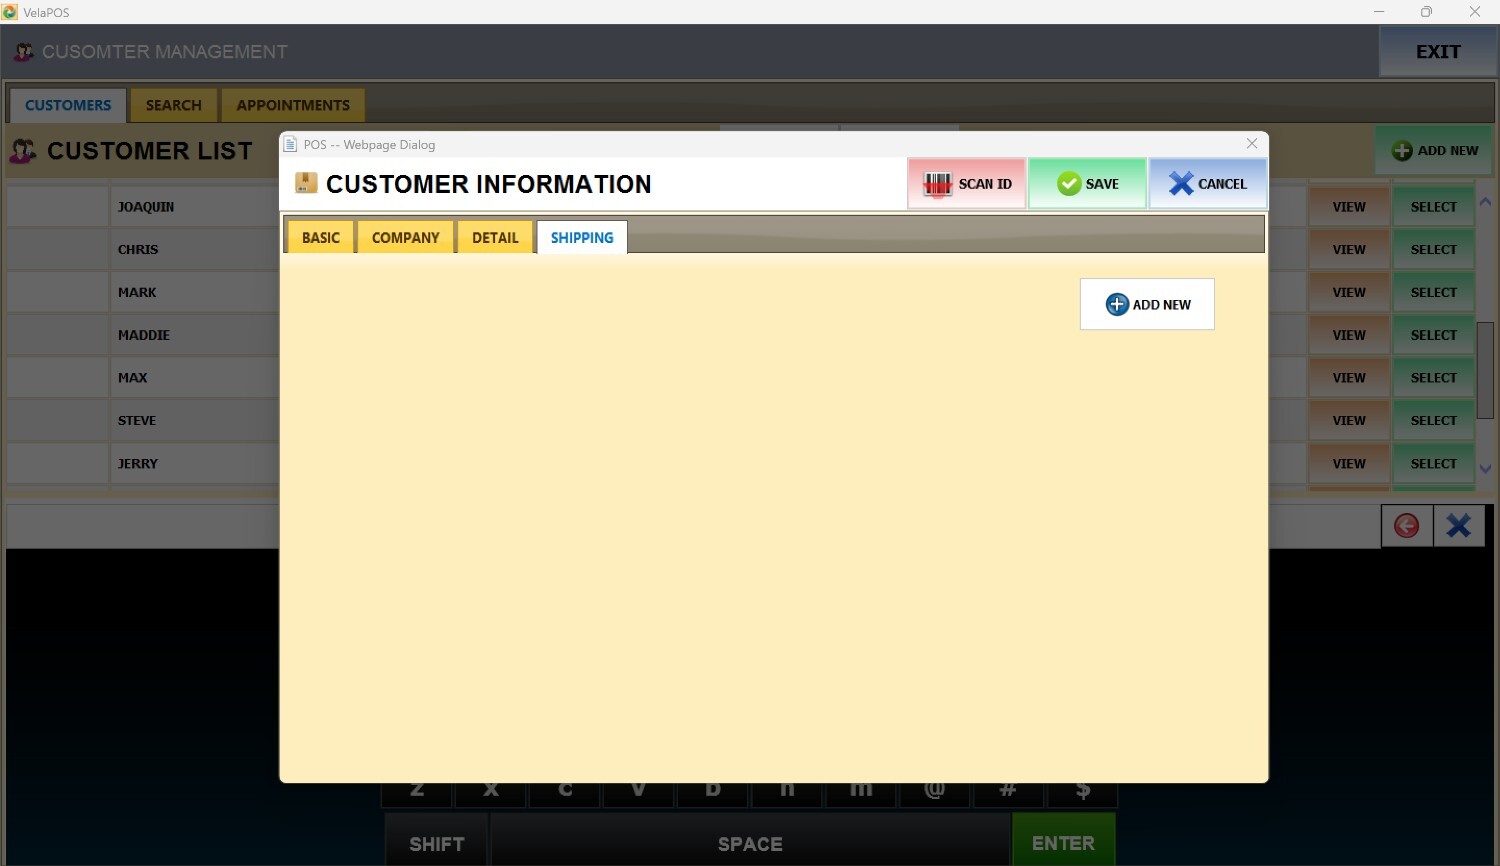Select the Detail tab
This screenshot has height=866, width=1500.
(x=495, y=238)
